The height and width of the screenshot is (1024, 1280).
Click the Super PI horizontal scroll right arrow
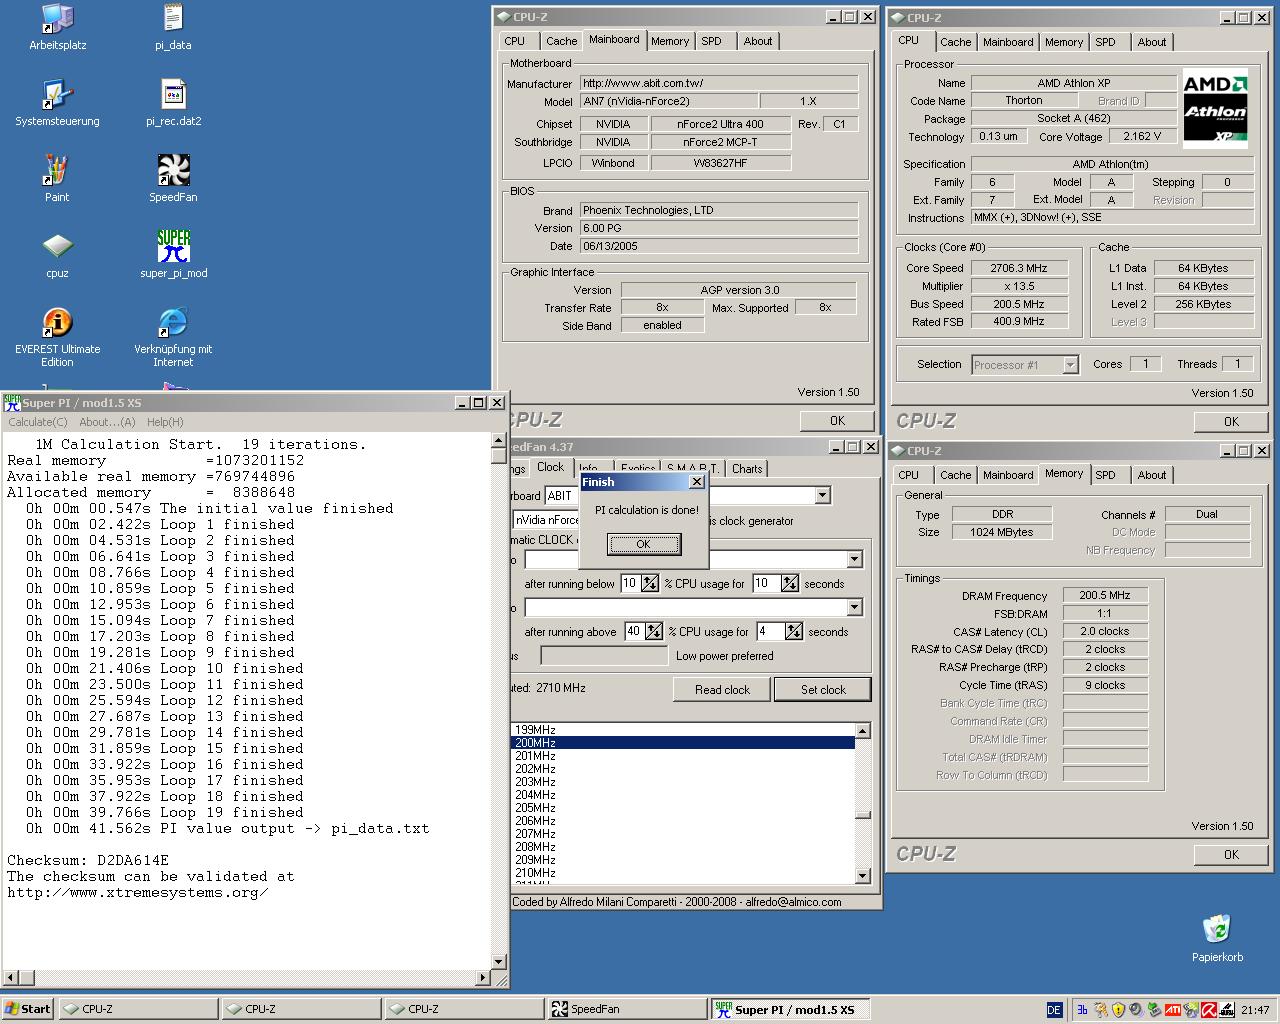483,977
